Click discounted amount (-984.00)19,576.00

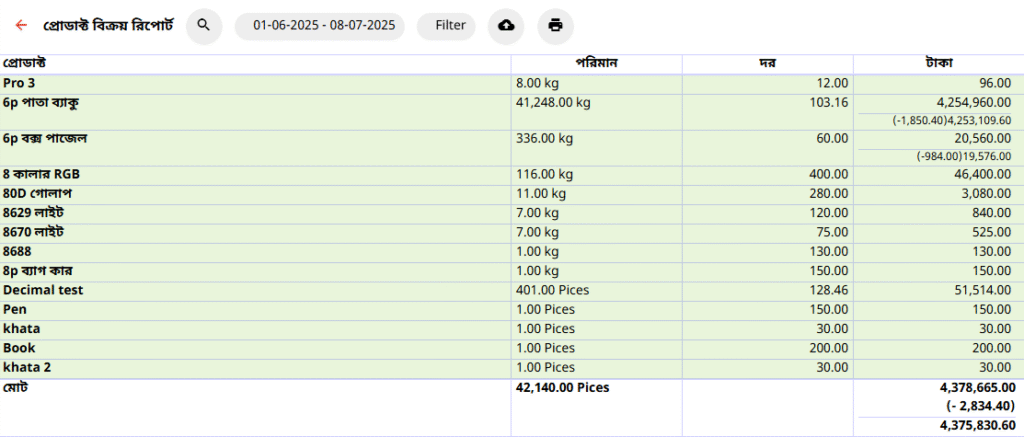[x=964, y=157]
